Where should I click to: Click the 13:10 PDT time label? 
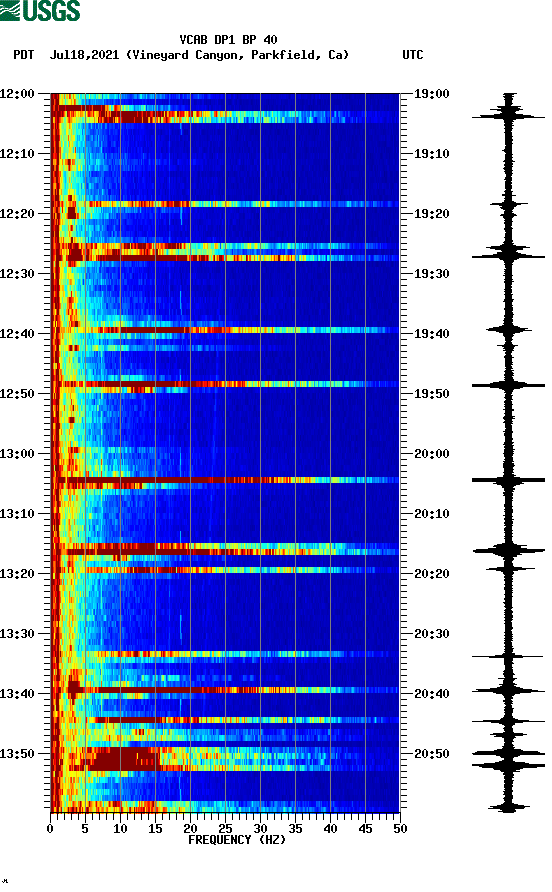(x=17, y=514)
